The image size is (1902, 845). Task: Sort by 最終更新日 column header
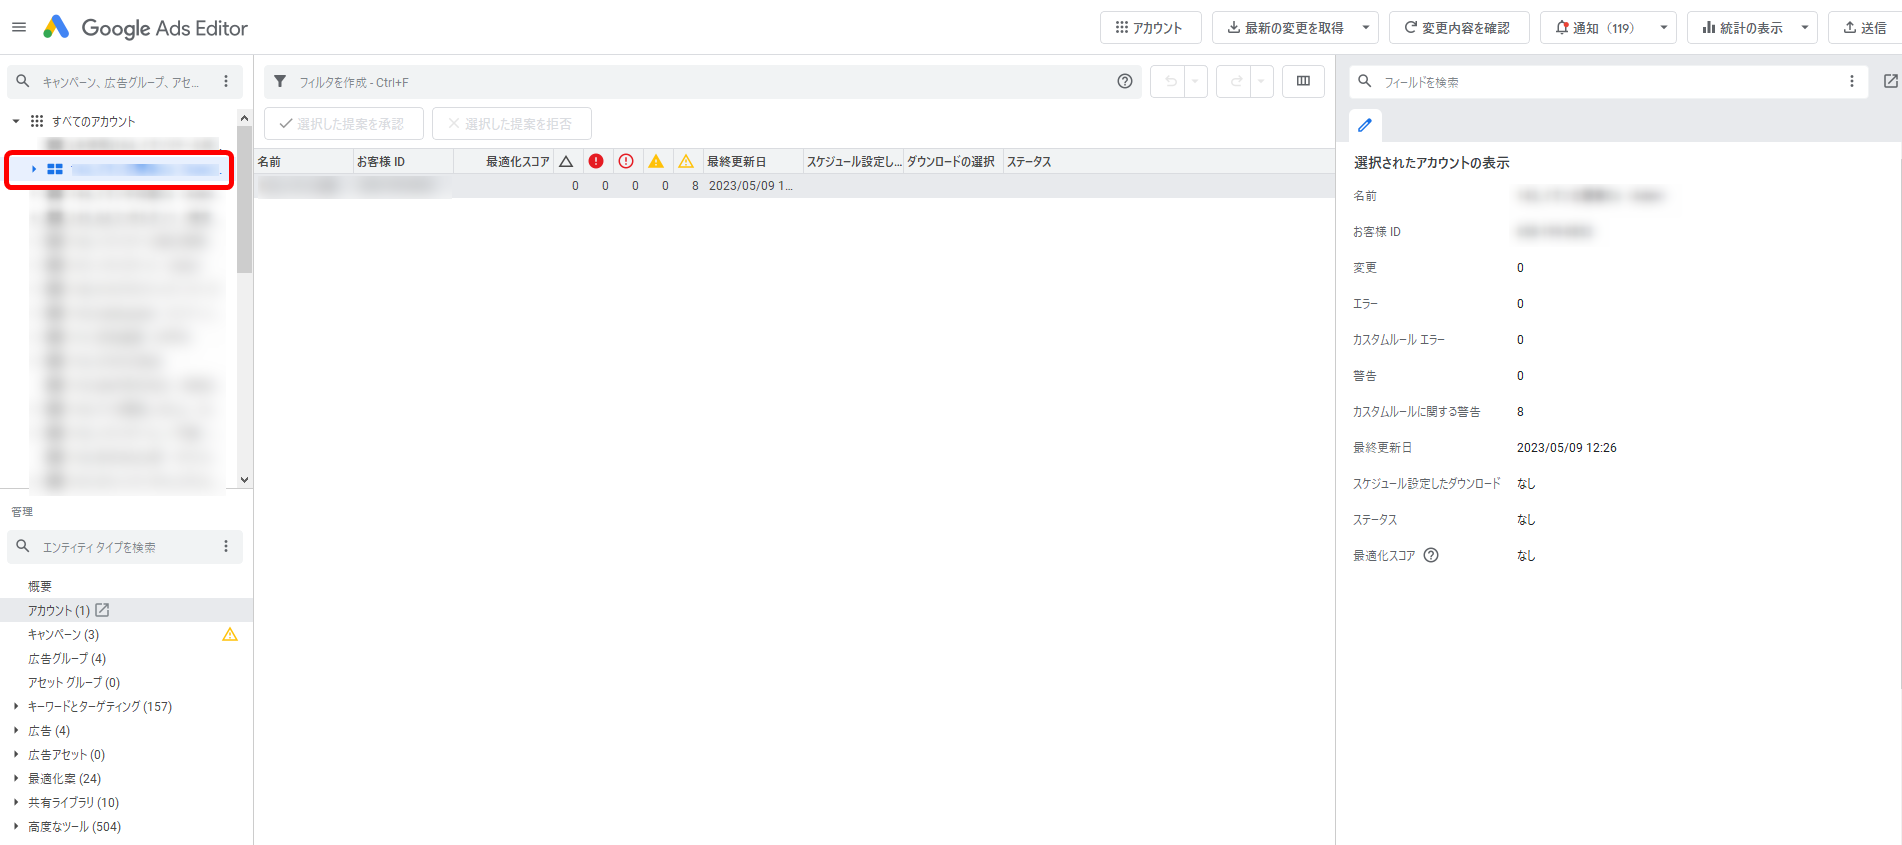click(753, 161)
